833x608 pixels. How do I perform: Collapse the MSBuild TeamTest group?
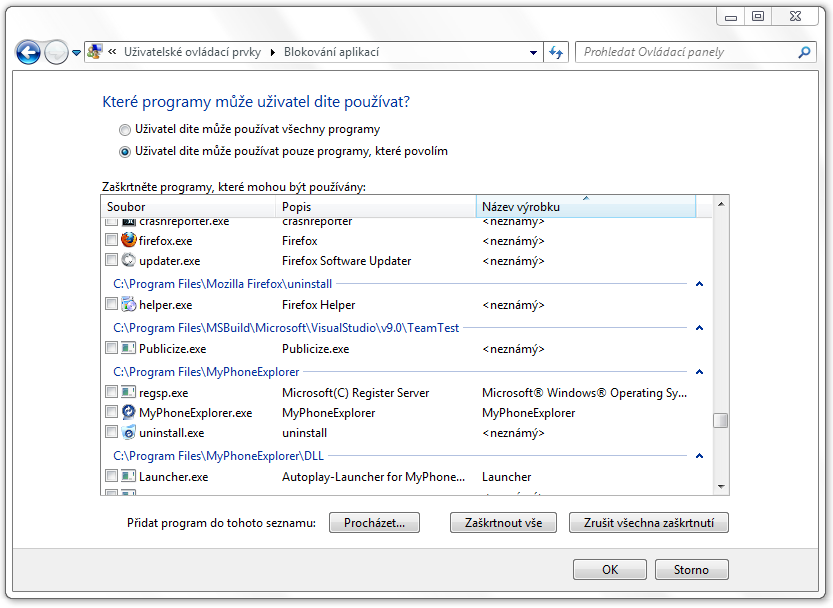coord(700,328)
